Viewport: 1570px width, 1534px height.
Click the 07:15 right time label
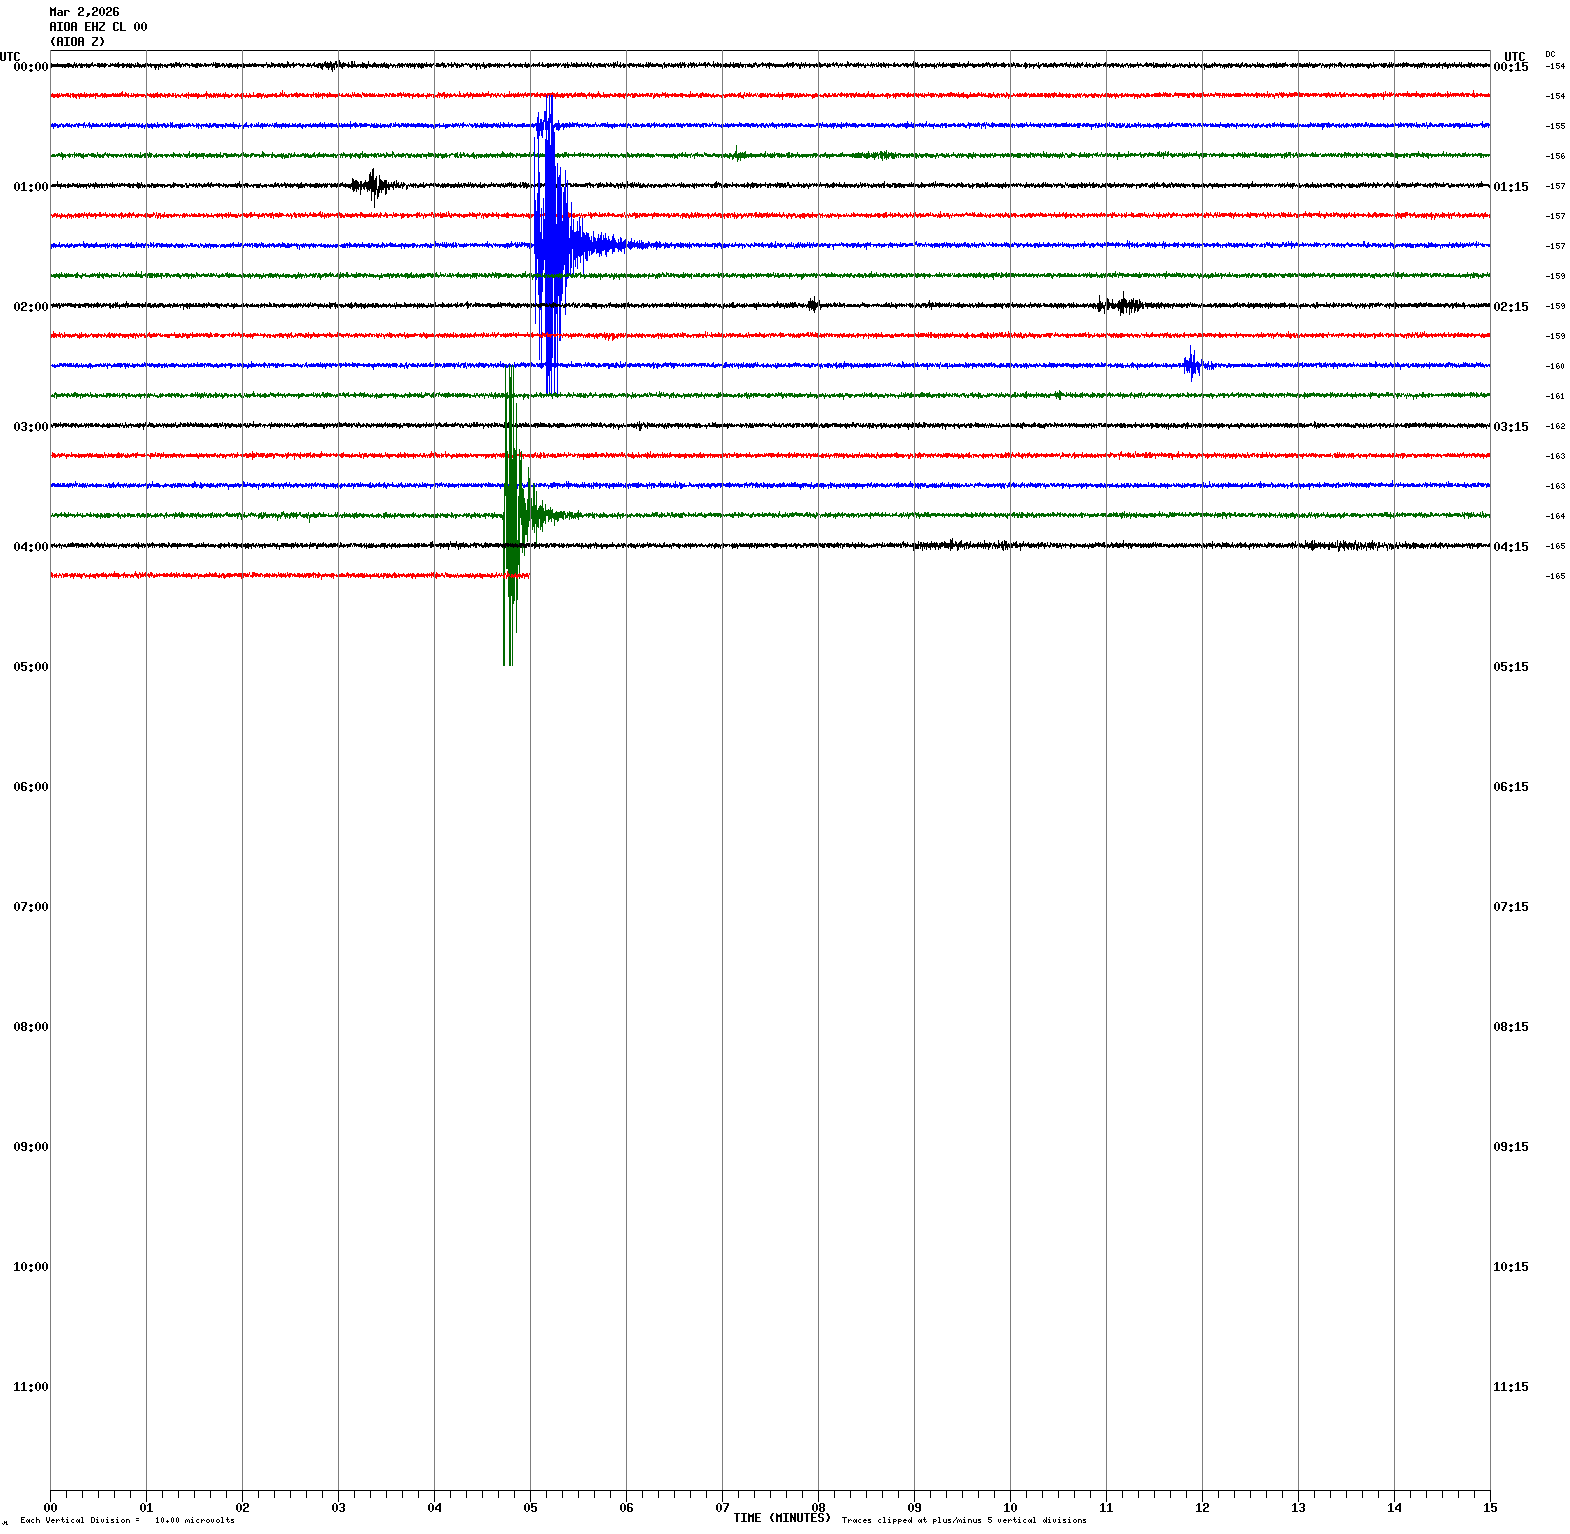click(x=1510, y=907)
